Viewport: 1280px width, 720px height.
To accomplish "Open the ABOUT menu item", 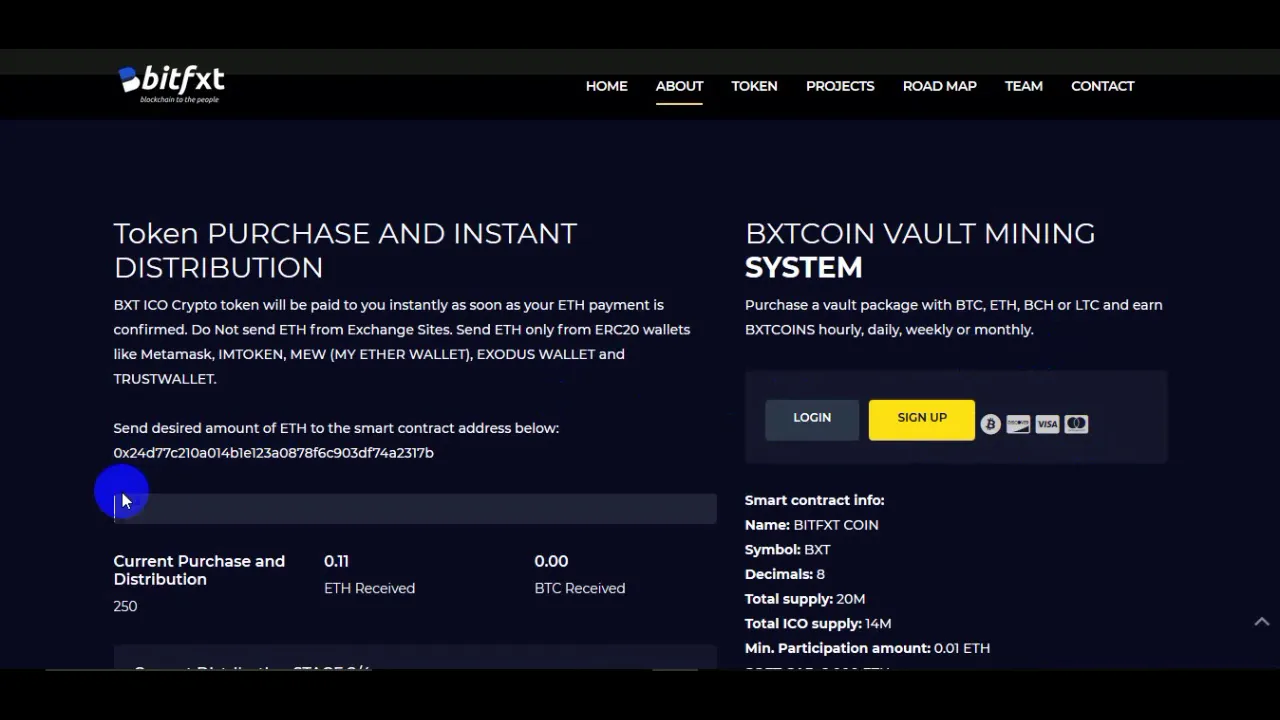I will tap(679, 86).
